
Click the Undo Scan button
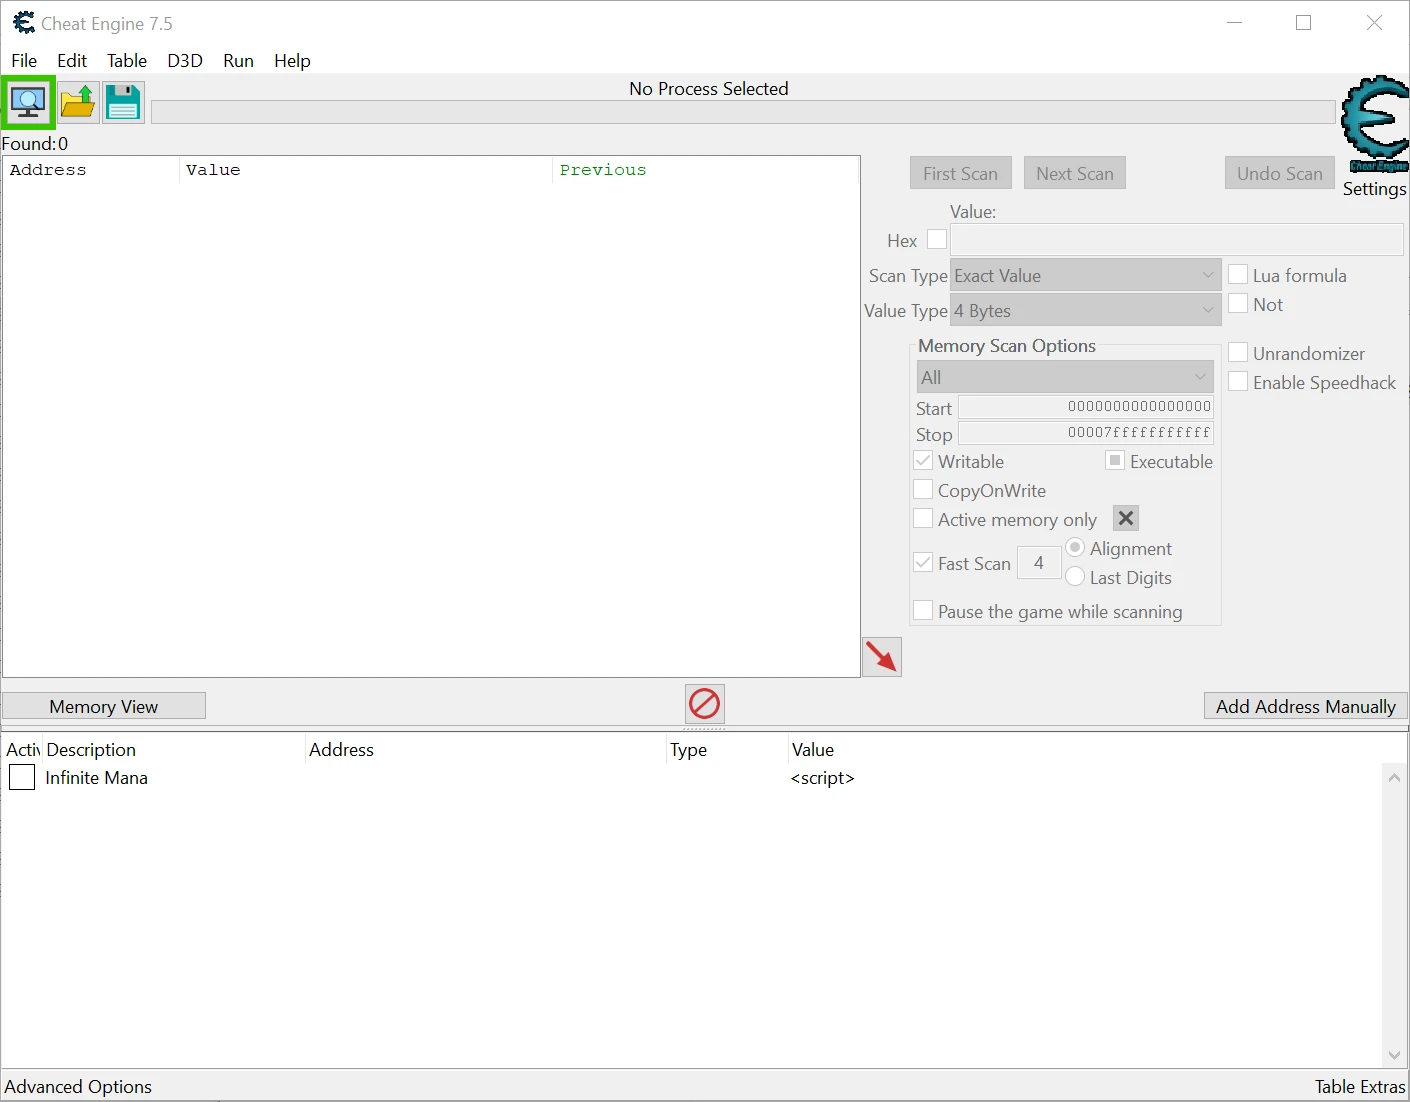[x=1280, y=173]
